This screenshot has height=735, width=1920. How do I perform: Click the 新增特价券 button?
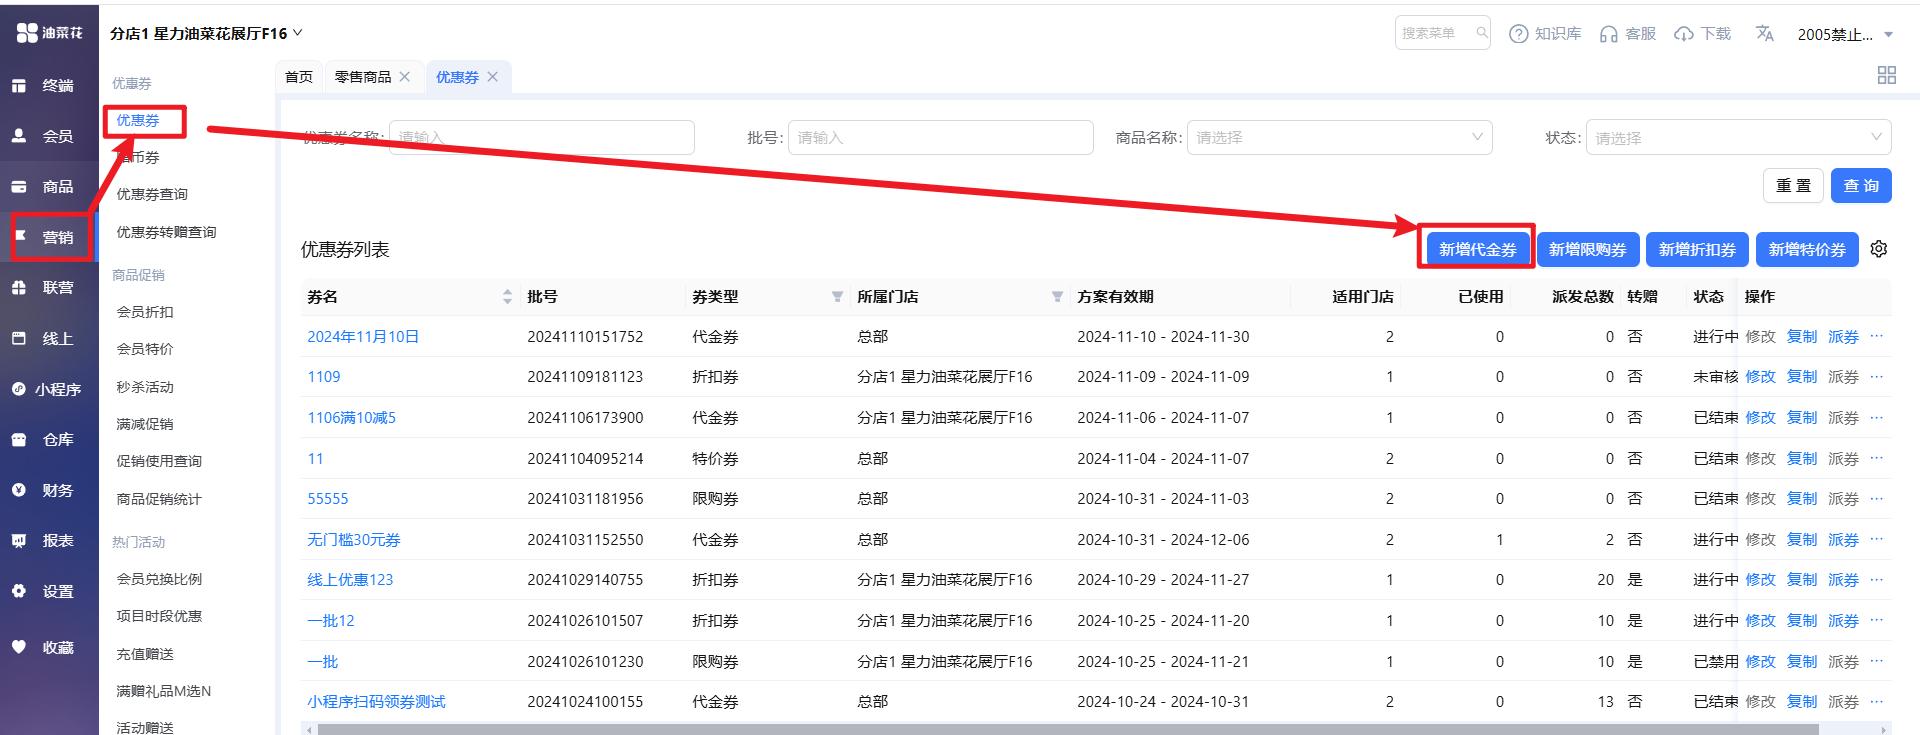click(x=1807, y=249)
